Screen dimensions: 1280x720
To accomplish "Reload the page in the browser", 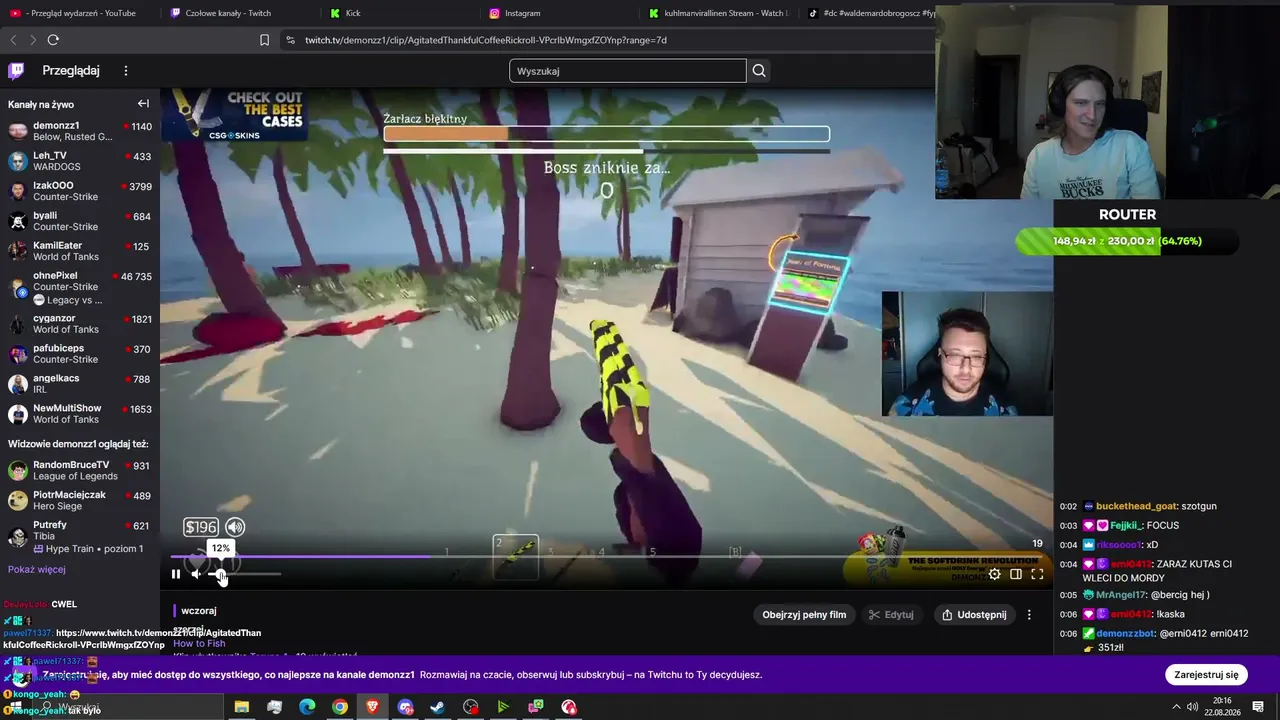I will coord(53,40).
